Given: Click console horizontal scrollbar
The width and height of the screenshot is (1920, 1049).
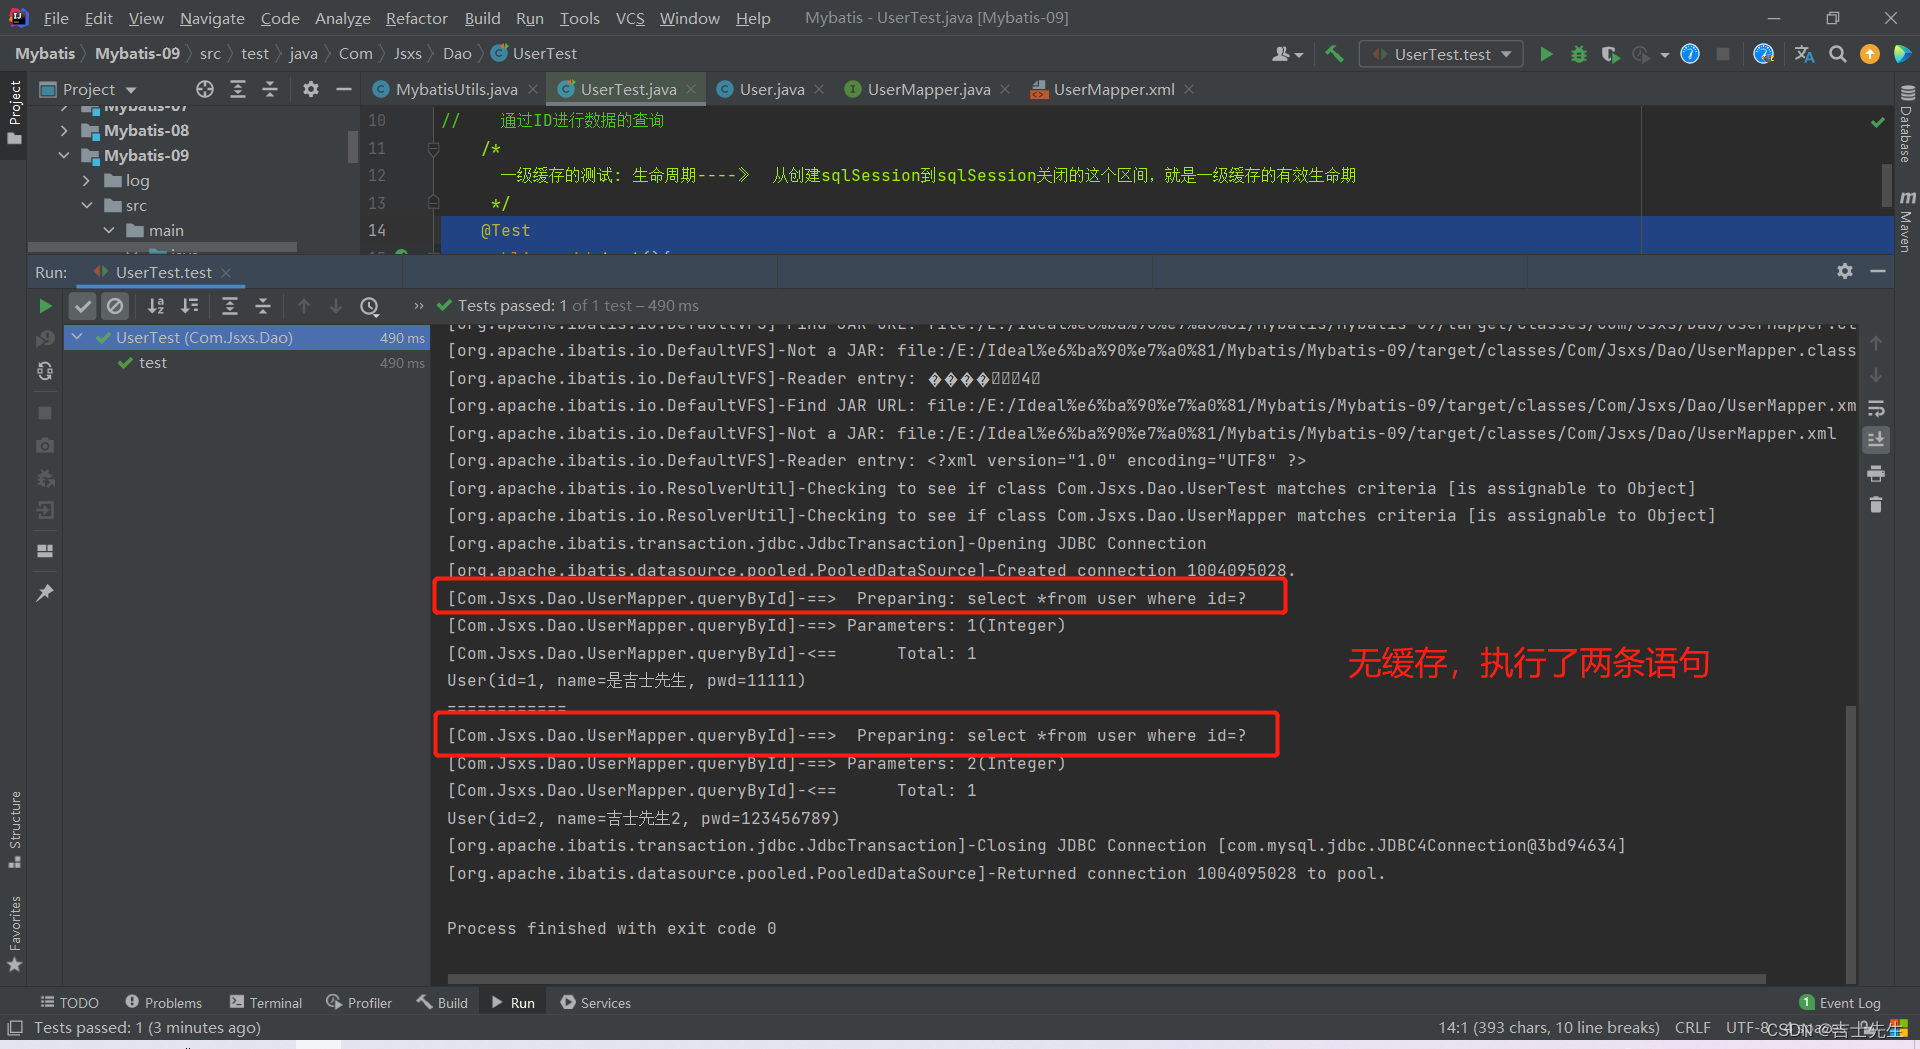Looking at the screenshot, I should [1106, 979].
